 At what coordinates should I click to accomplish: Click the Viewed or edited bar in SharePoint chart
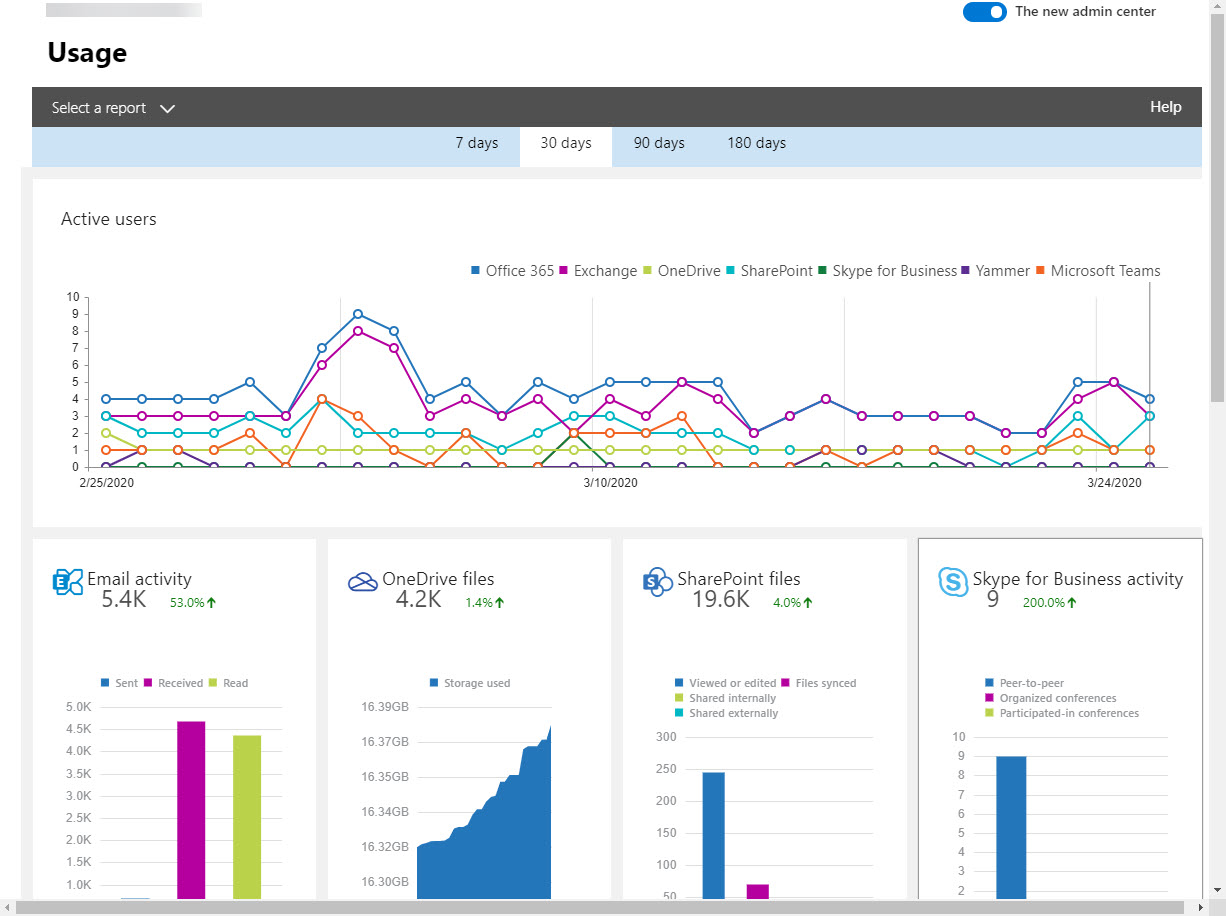pyautogui.click(x=713, y=835)
